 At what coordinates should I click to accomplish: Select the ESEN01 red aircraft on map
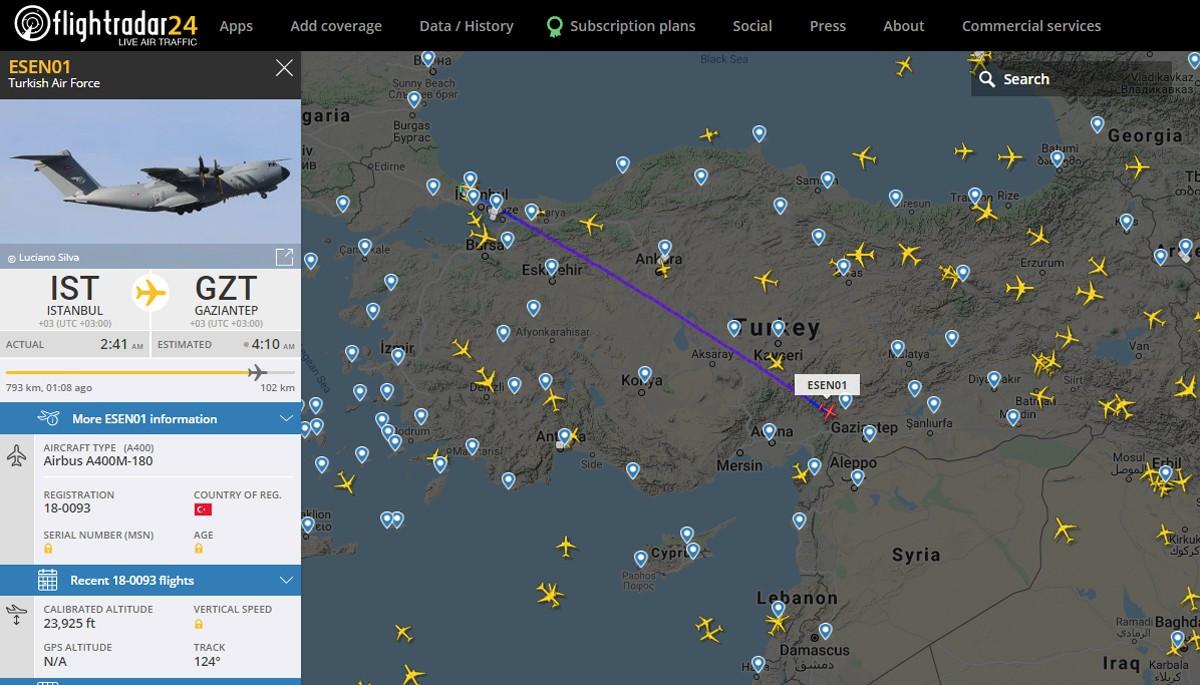828,411
